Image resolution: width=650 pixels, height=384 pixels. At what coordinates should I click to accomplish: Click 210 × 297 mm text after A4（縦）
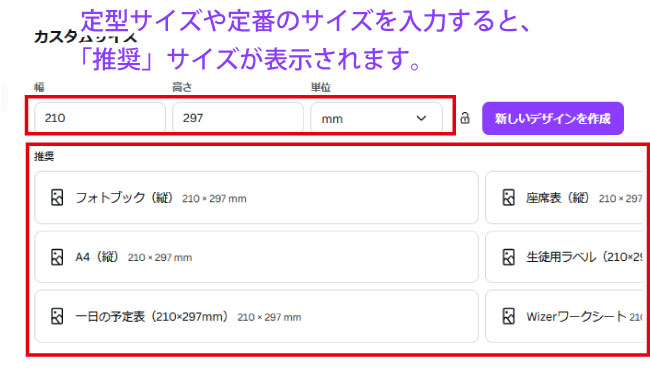tap(160, 258)
